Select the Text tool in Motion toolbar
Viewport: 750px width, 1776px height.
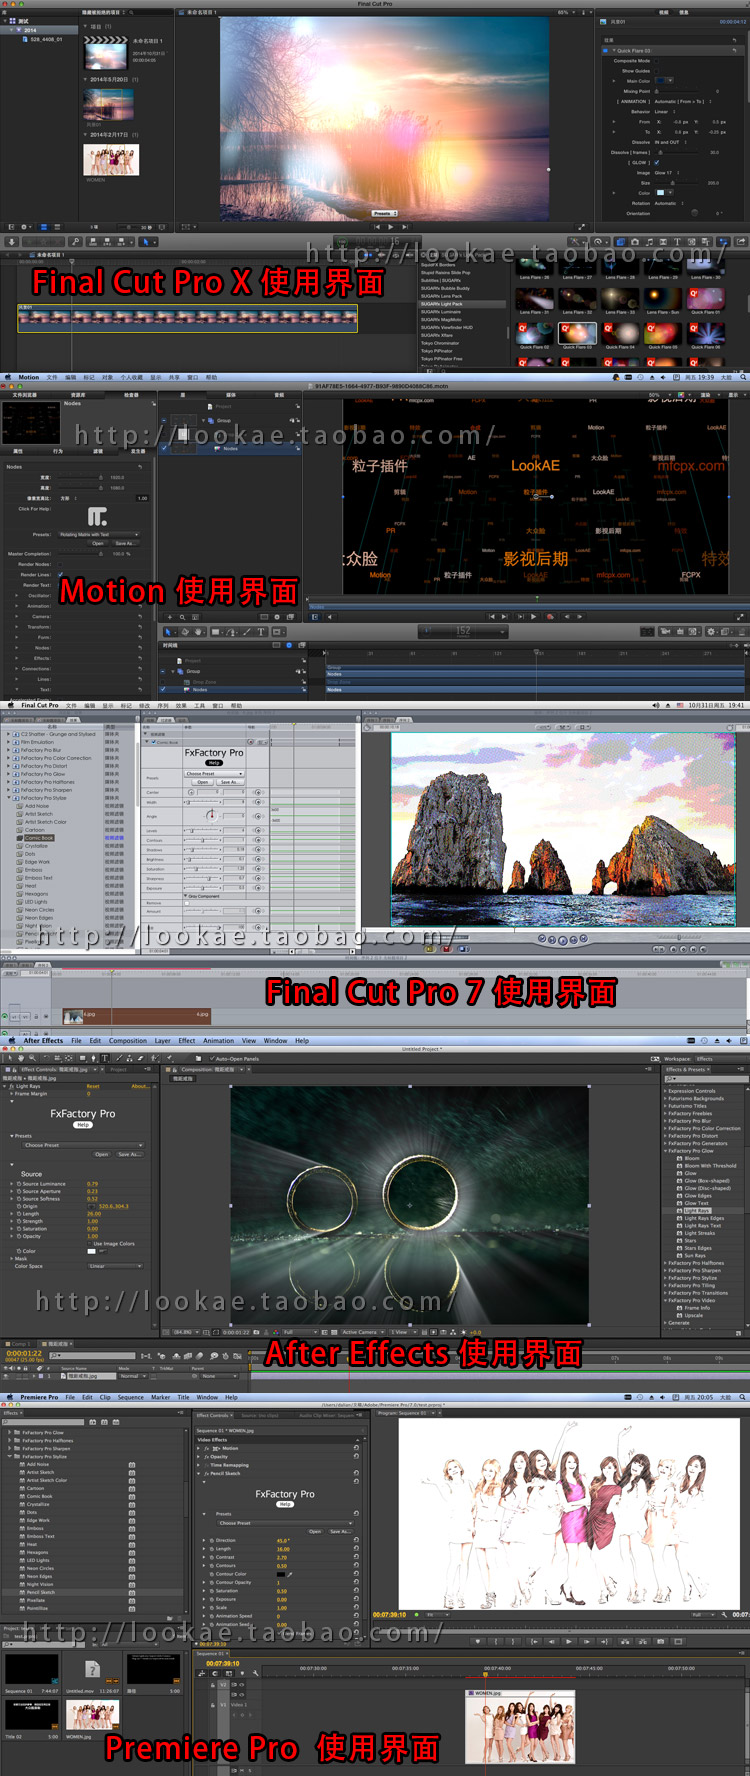click(261, 632)
